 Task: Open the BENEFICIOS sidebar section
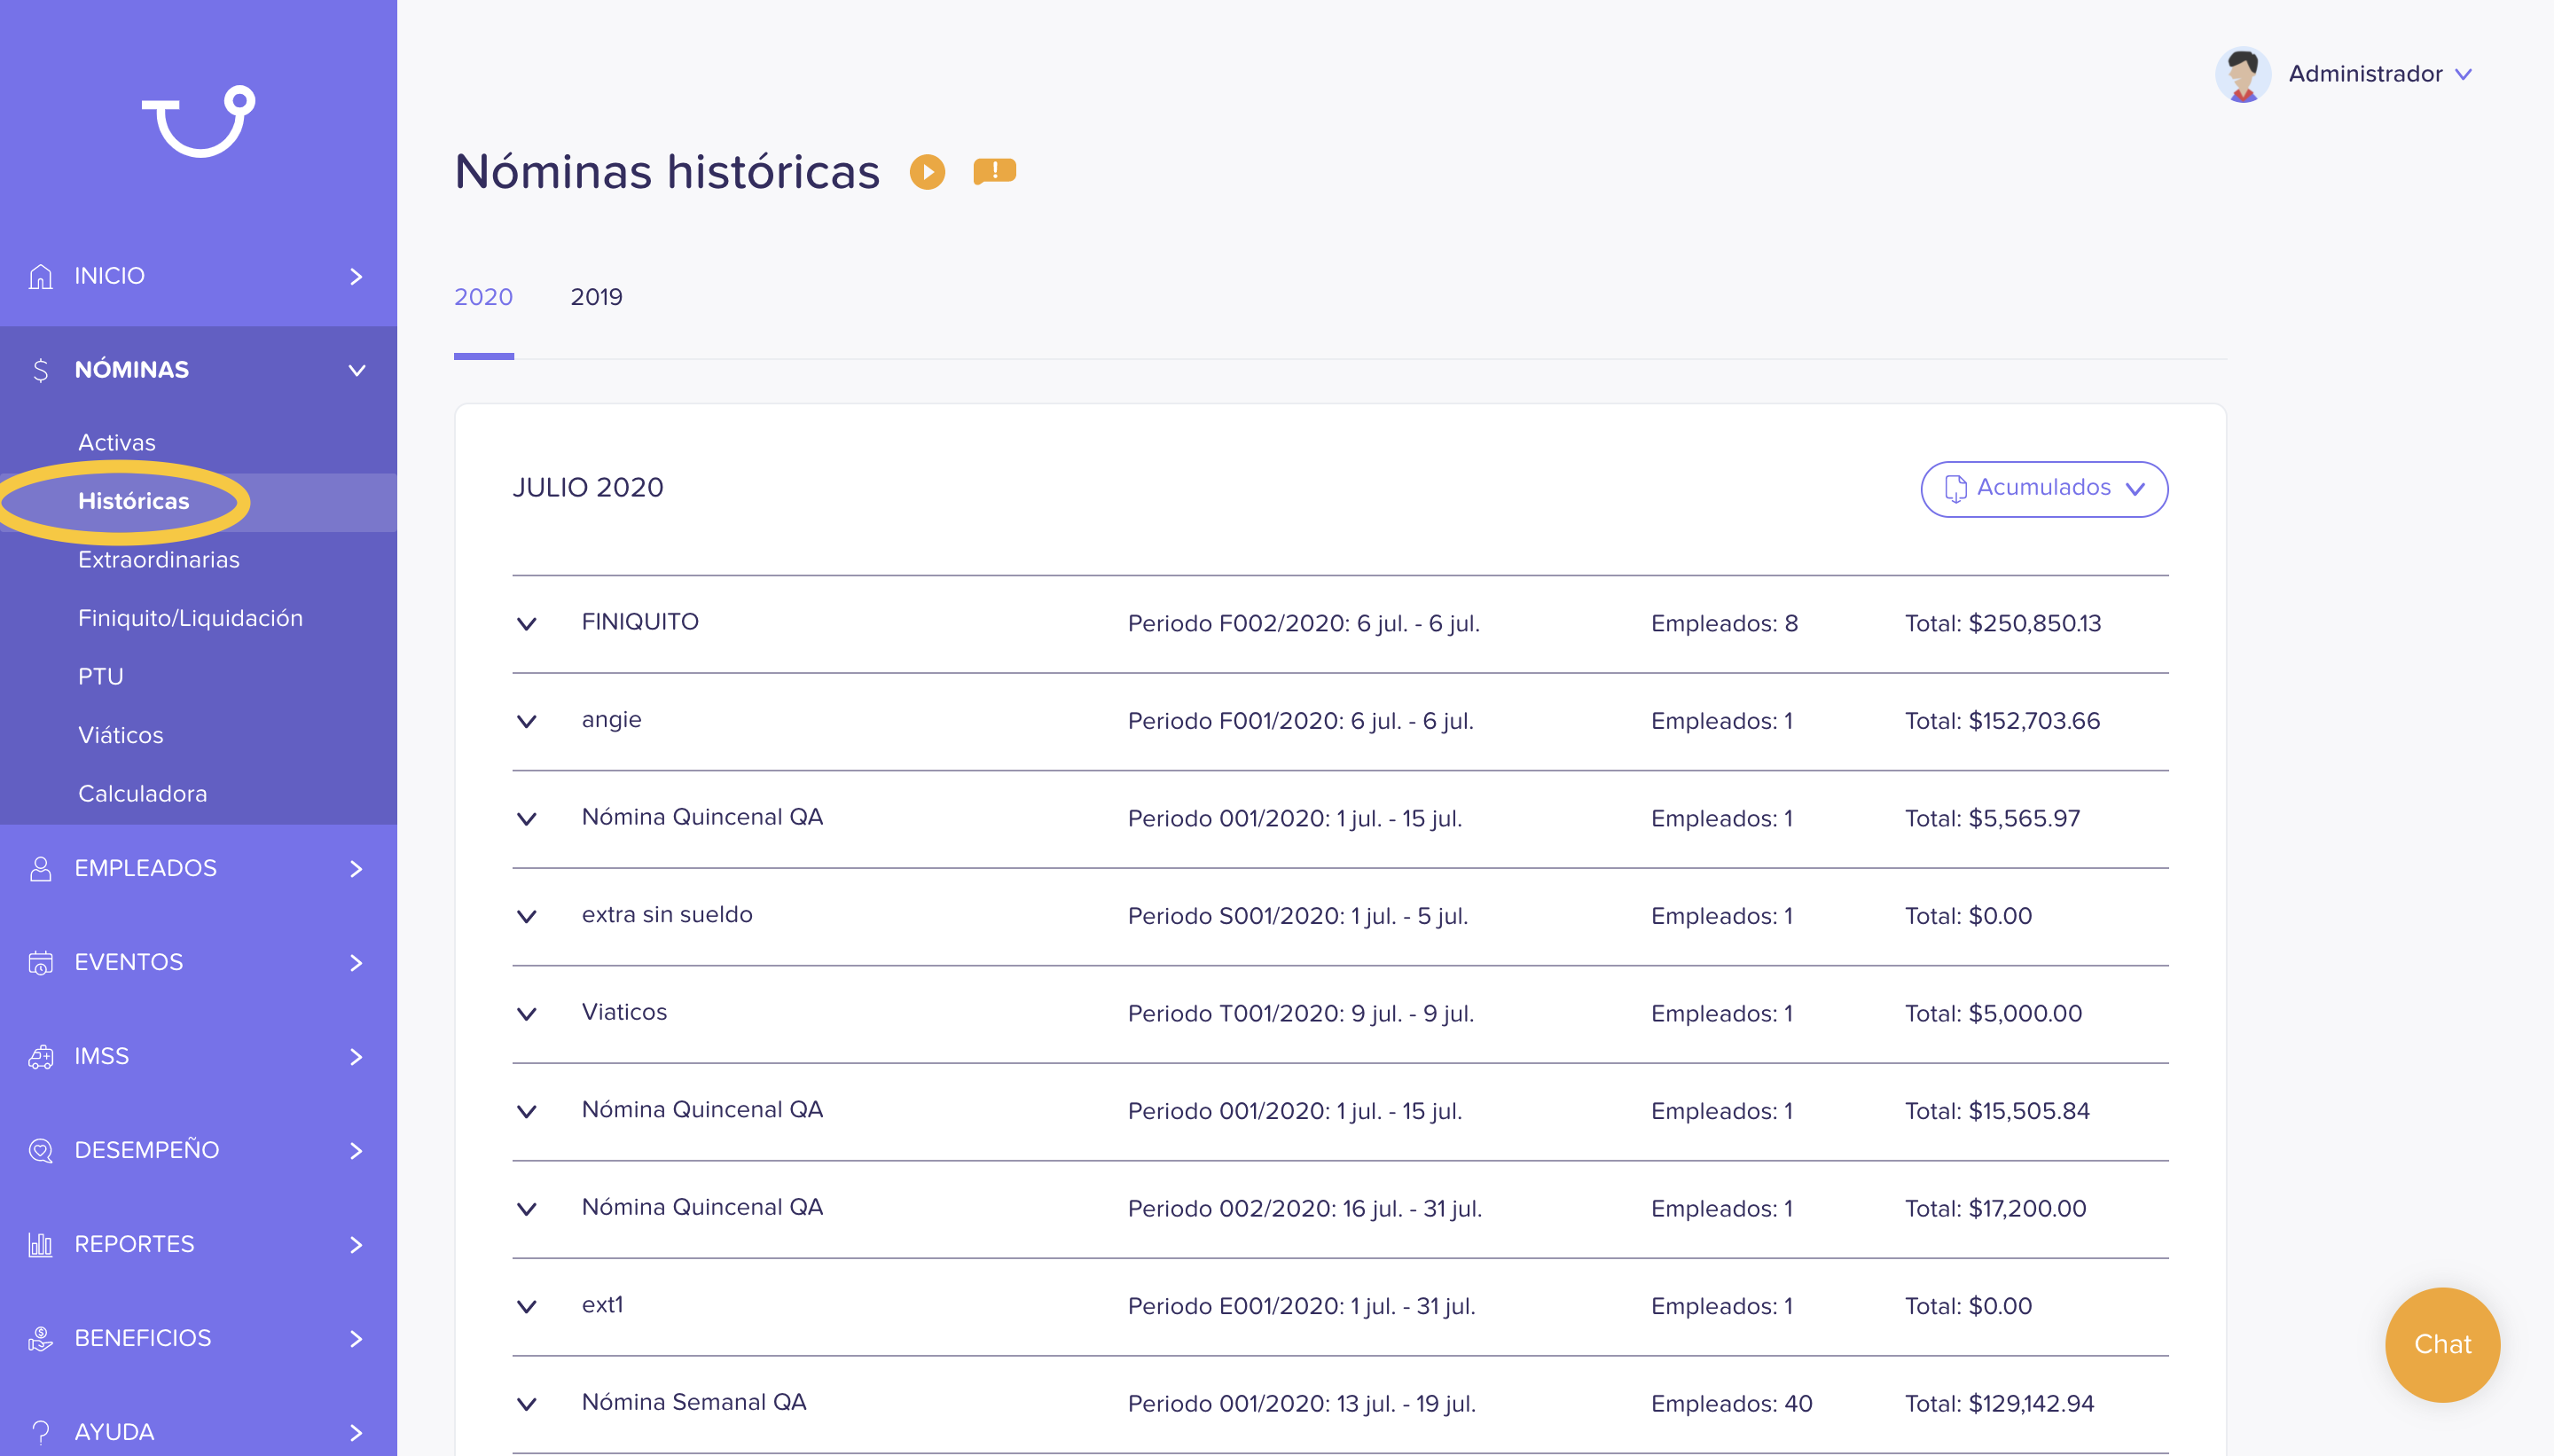(x=198, y=1338)
